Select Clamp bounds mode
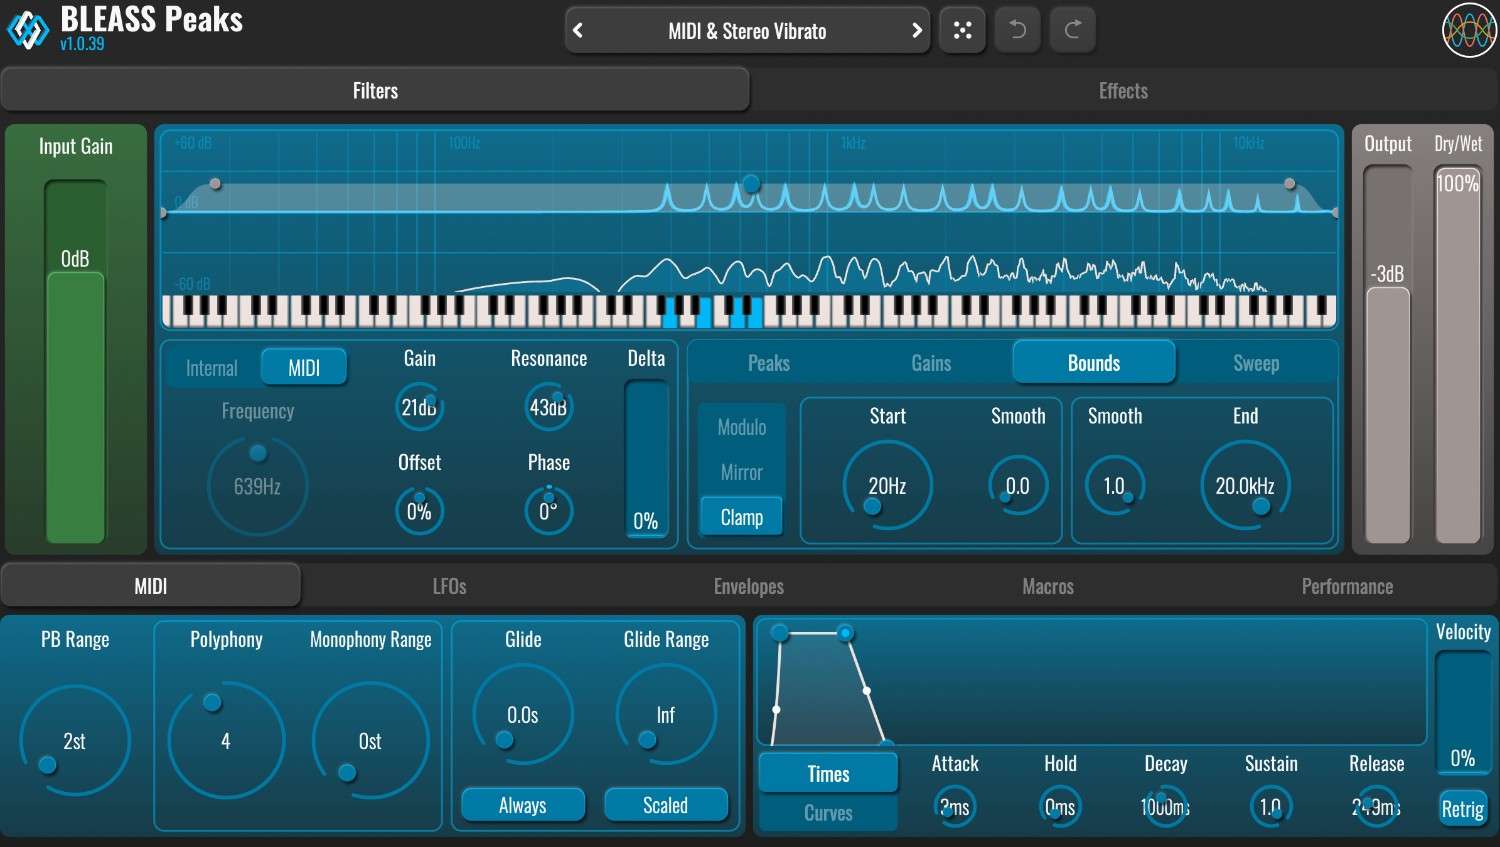The height and width of the screenshot is (847, 1500). click(x=740, y=516)
